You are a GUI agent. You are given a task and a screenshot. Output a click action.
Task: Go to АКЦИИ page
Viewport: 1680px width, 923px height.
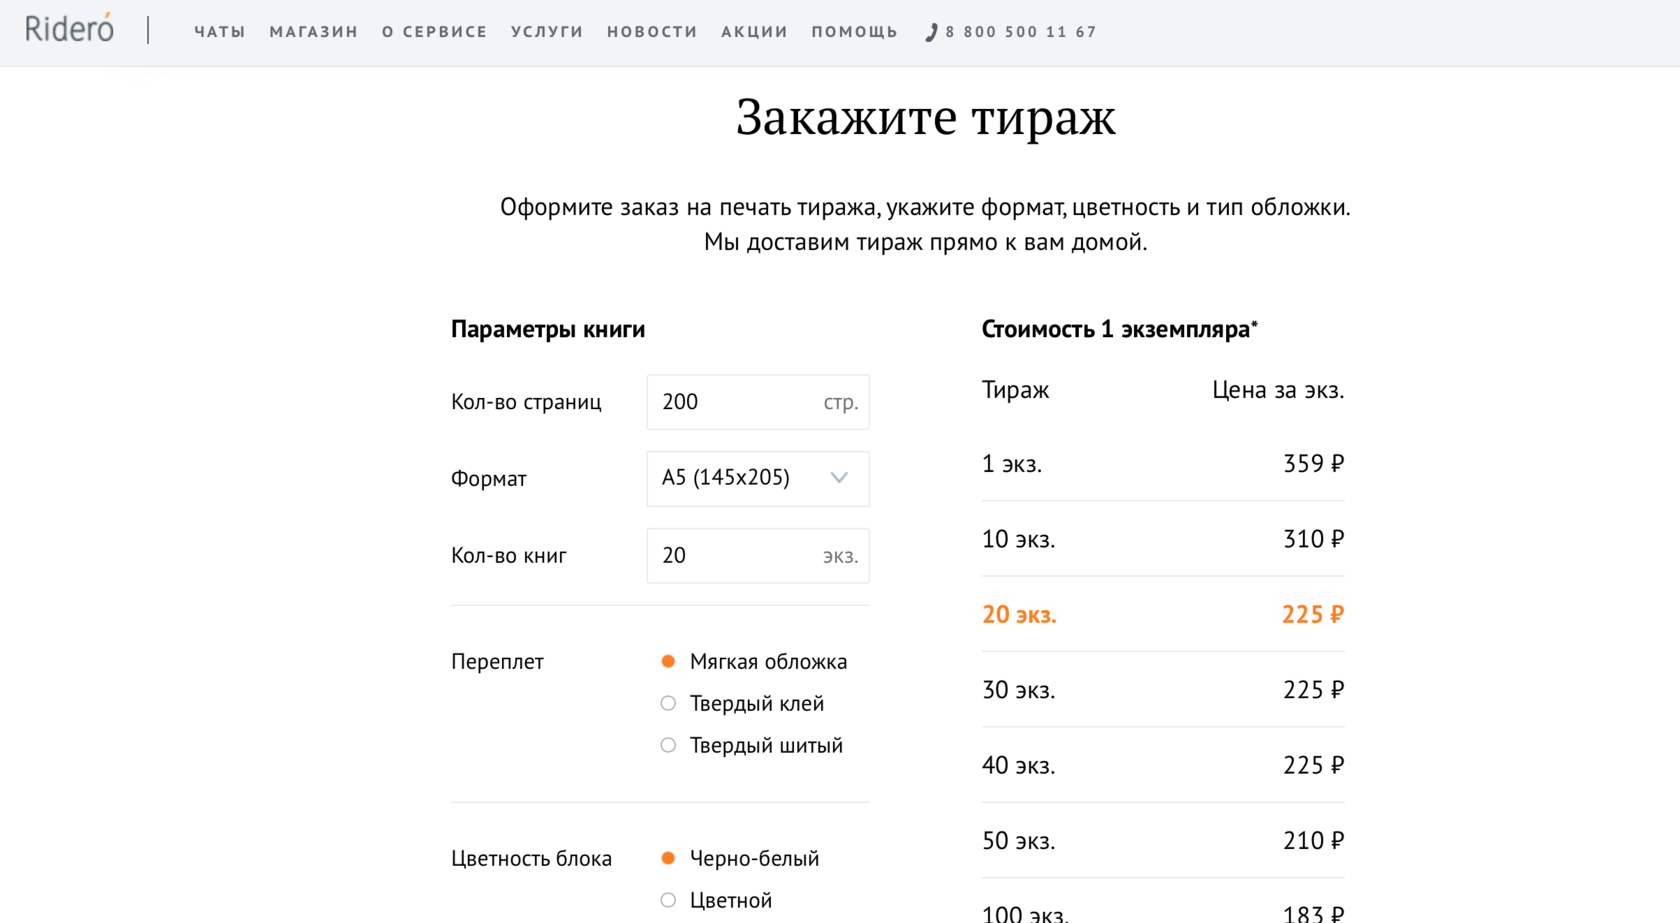click(x=755, y=32)
